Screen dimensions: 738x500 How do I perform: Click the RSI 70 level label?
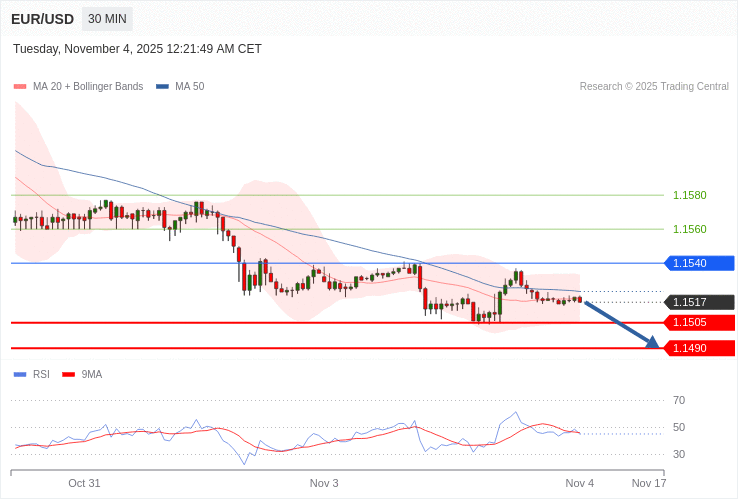(x=679, y=400)
